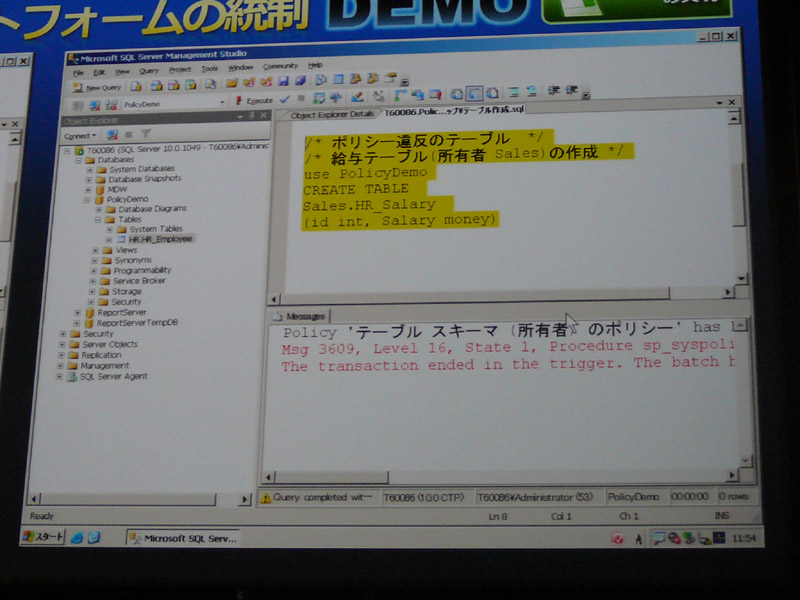
Task: Toggle Auto Hide pin on Object Explorer
Action: [x=252, y=116]
